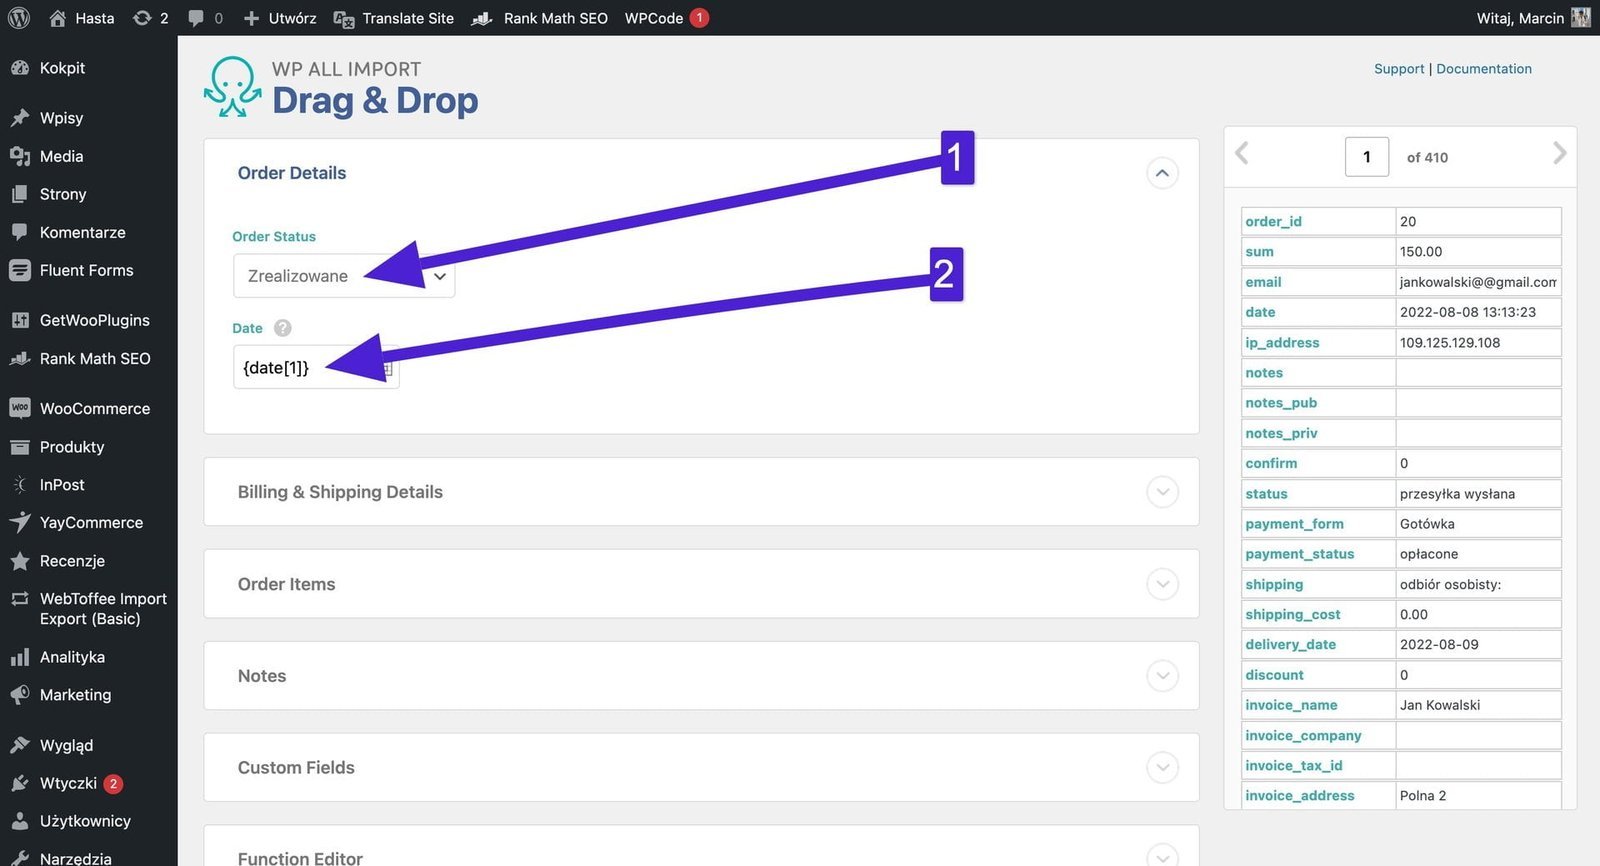Expand the Custom Fields section
The width and height of the screenshot is (1600, 866).
pos(1161,768)
